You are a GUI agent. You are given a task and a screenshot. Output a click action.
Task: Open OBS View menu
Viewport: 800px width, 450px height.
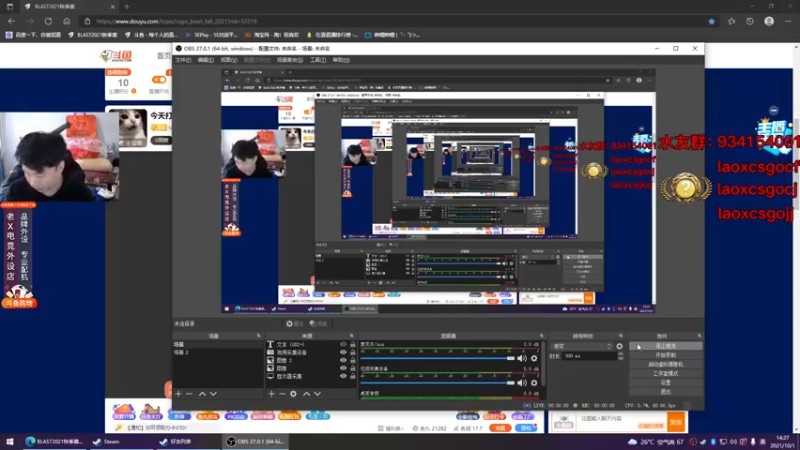(229, 60)
